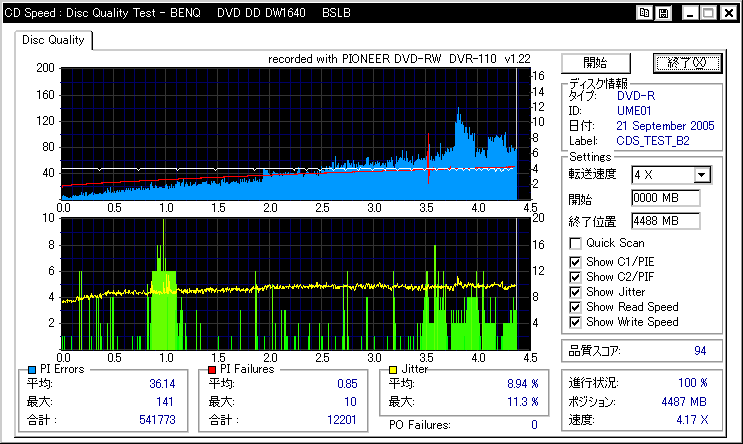
Task: Uncheck Show C2/PIF checkbox
Action: 575,277
